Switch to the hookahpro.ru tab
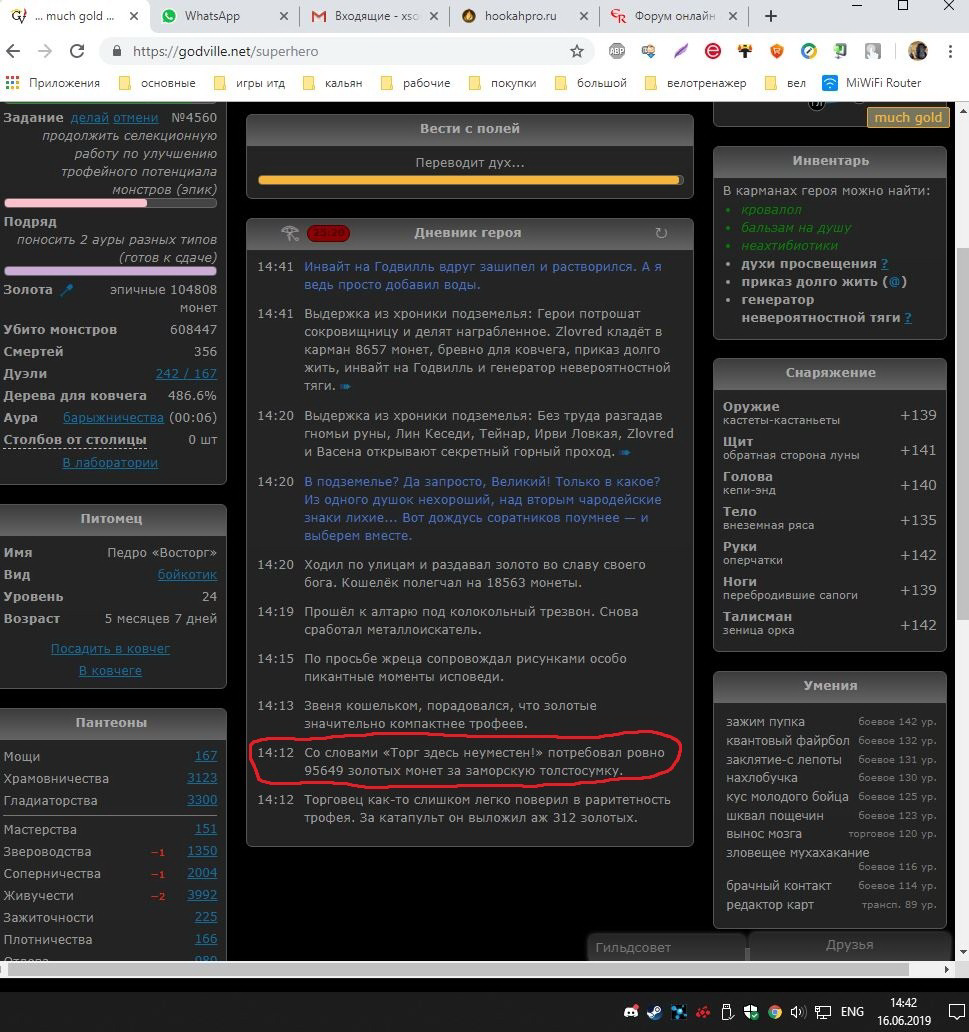 coord(526,16)
